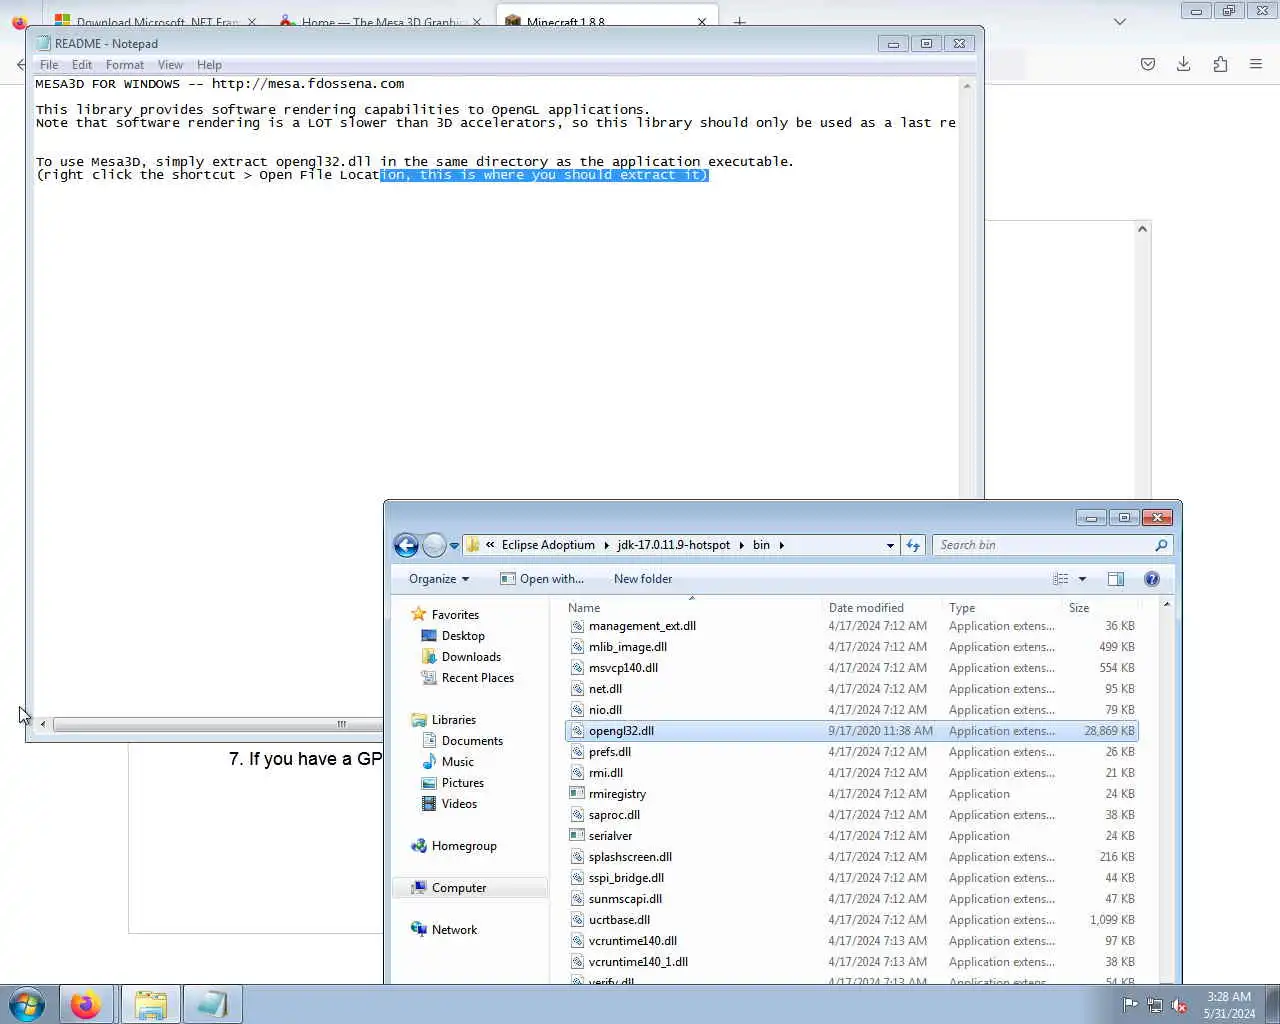The height and width of the screenshot is (1024, 1280).
Task: Click the Explorer help question-mark icon
Action: click(1152, 579)
